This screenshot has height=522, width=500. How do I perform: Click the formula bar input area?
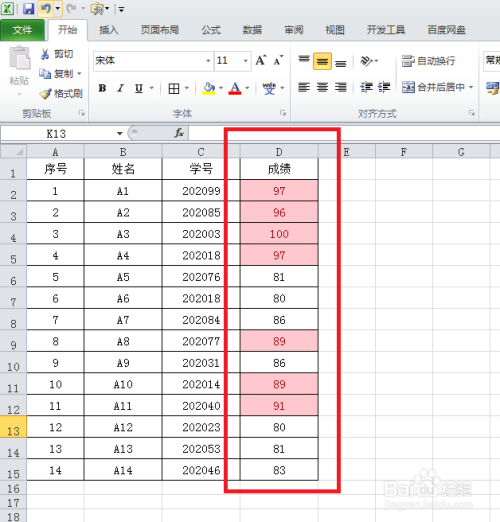point(344,133)
